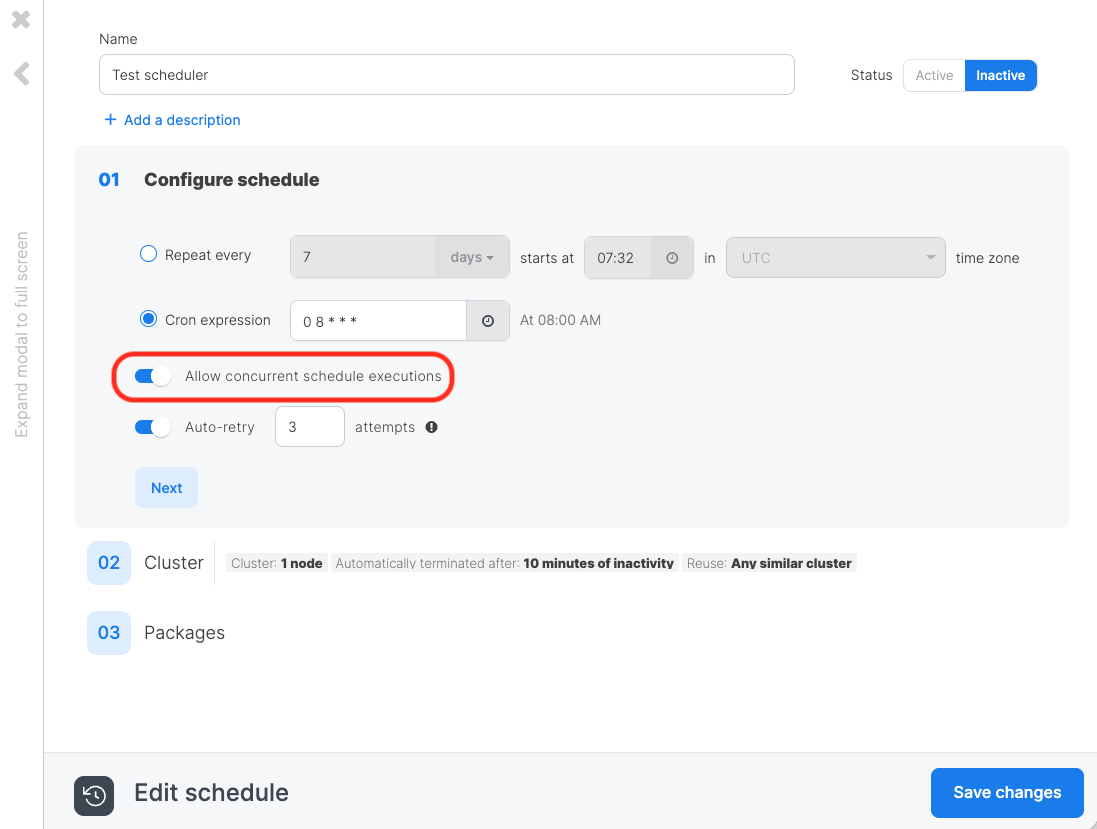
Task: Click the schedule Name input field
Action: pos(446,75)
